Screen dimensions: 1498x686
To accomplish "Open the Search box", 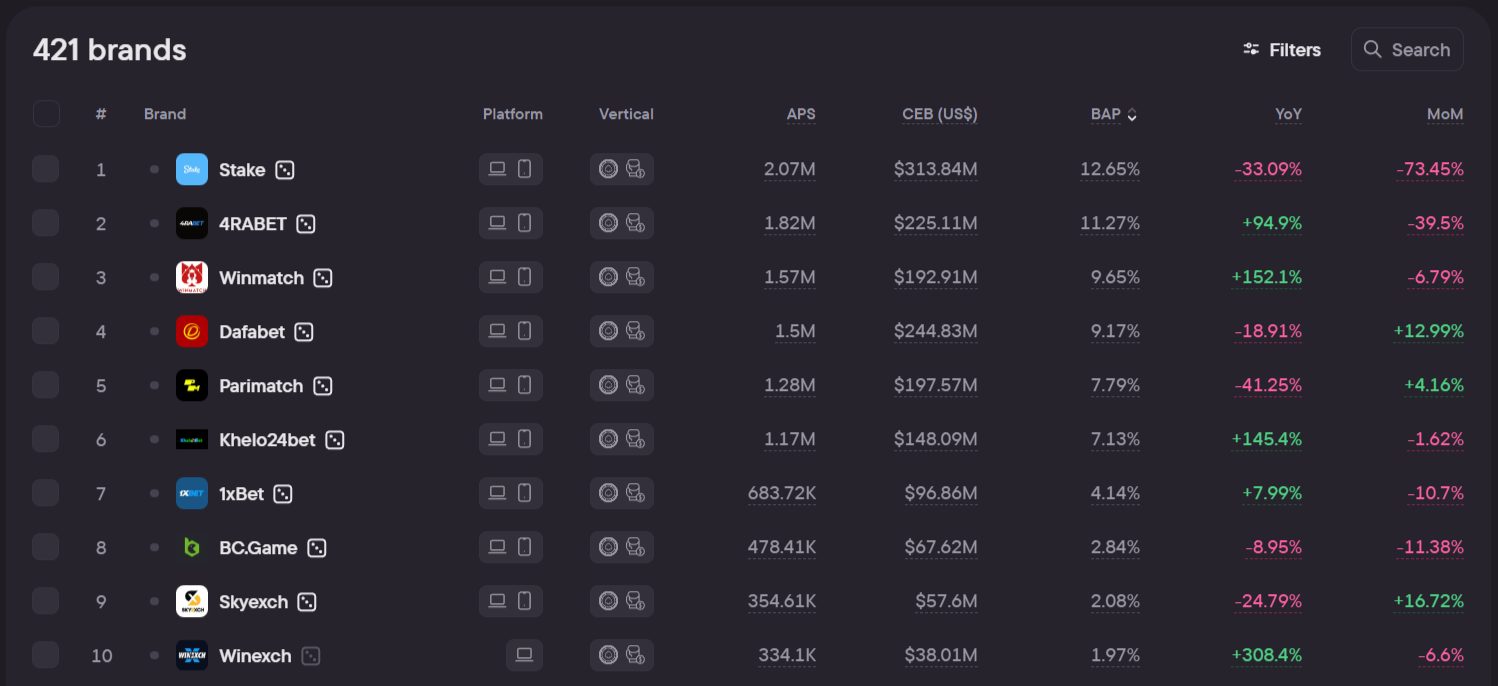I will click(1407, 49).
